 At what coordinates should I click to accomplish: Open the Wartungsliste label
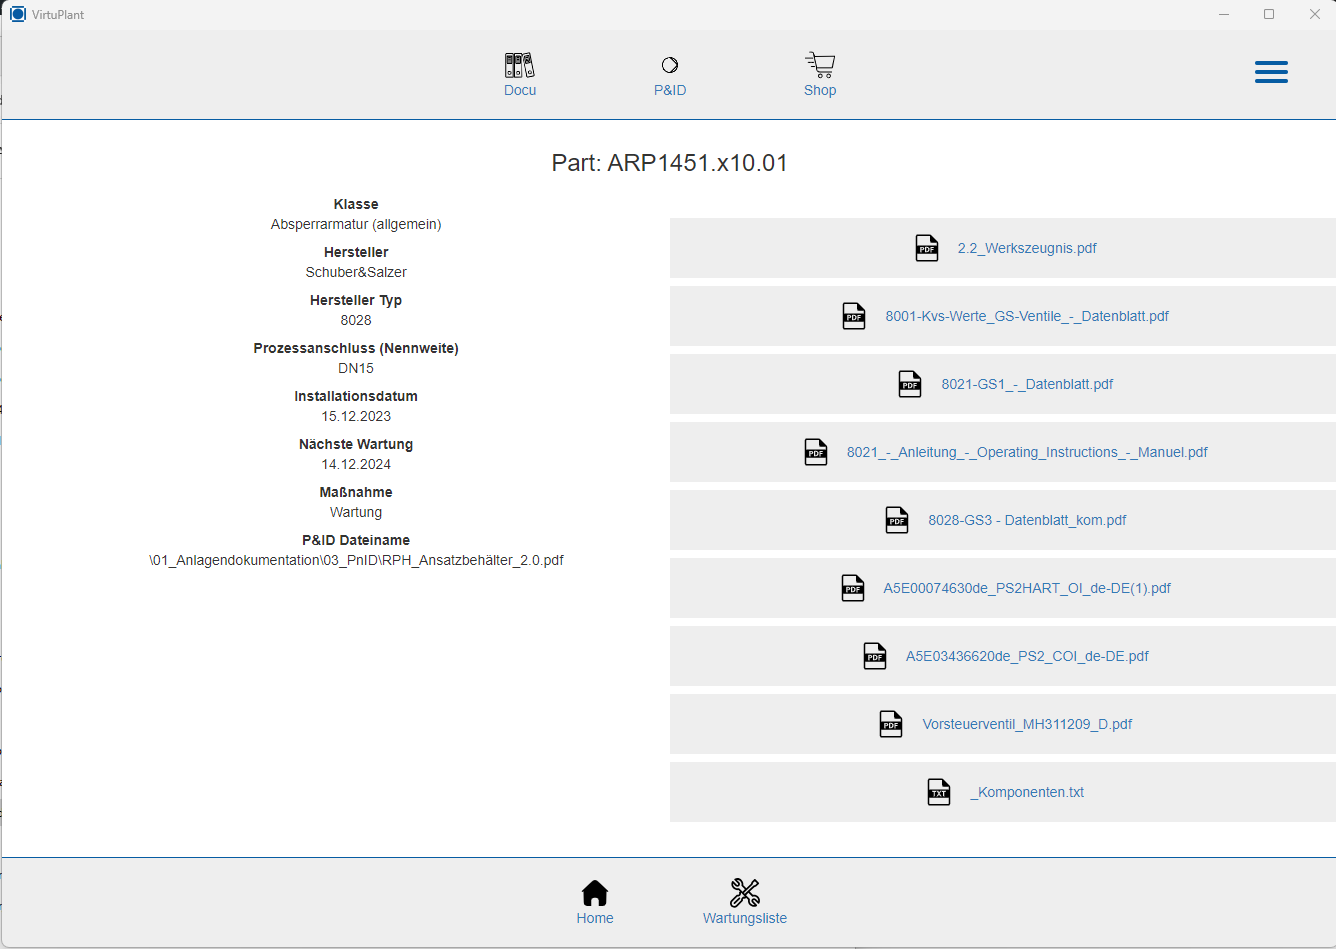tap(745, 918)
